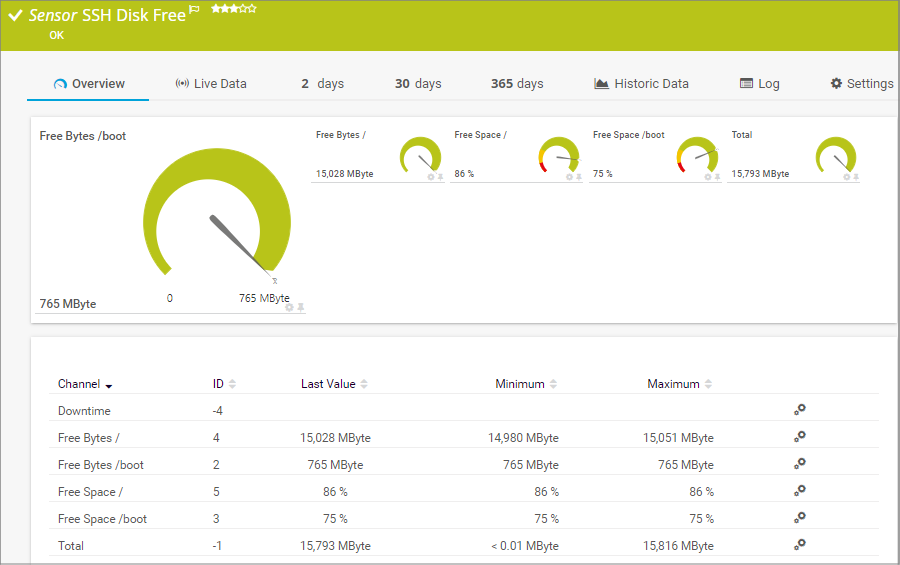Image resolution: width=900 pixels, height=565 pixels.
Task: Open the 30 days graph view
Action: click(x=418, y=84)
